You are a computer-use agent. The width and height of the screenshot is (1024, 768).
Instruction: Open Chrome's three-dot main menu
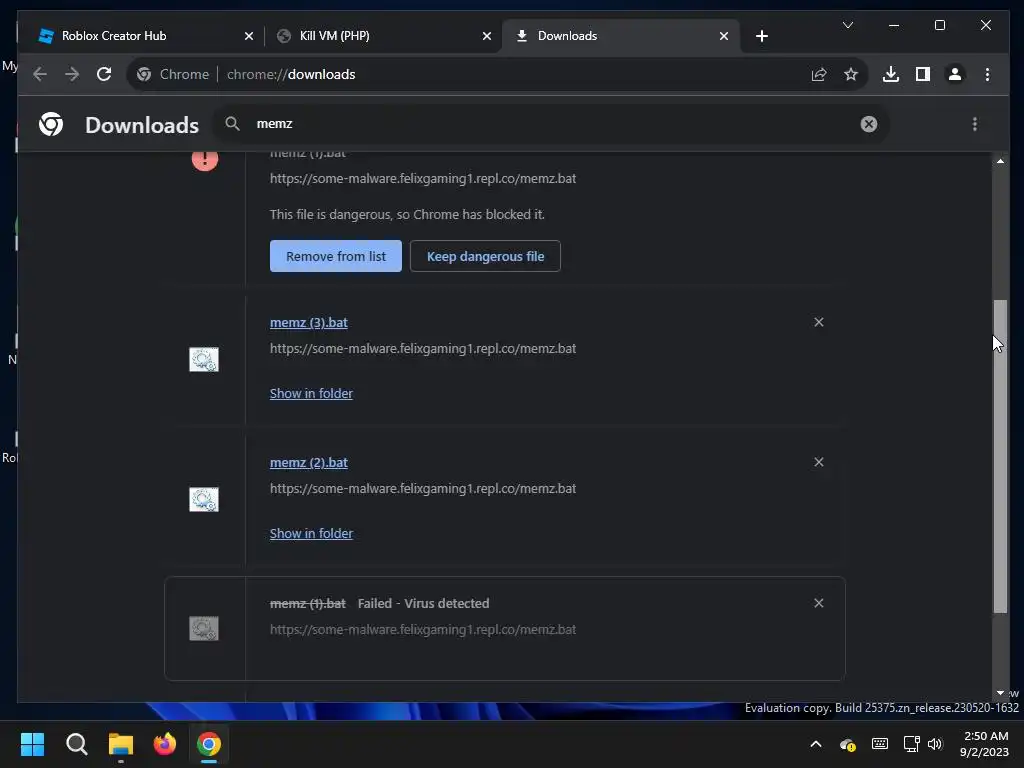[987, 74]
